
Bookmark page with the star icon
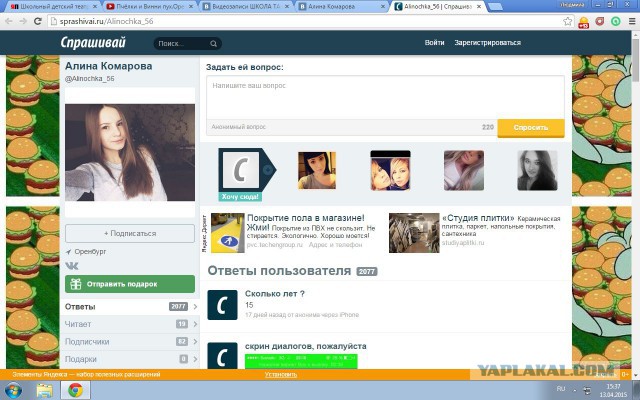567,21
